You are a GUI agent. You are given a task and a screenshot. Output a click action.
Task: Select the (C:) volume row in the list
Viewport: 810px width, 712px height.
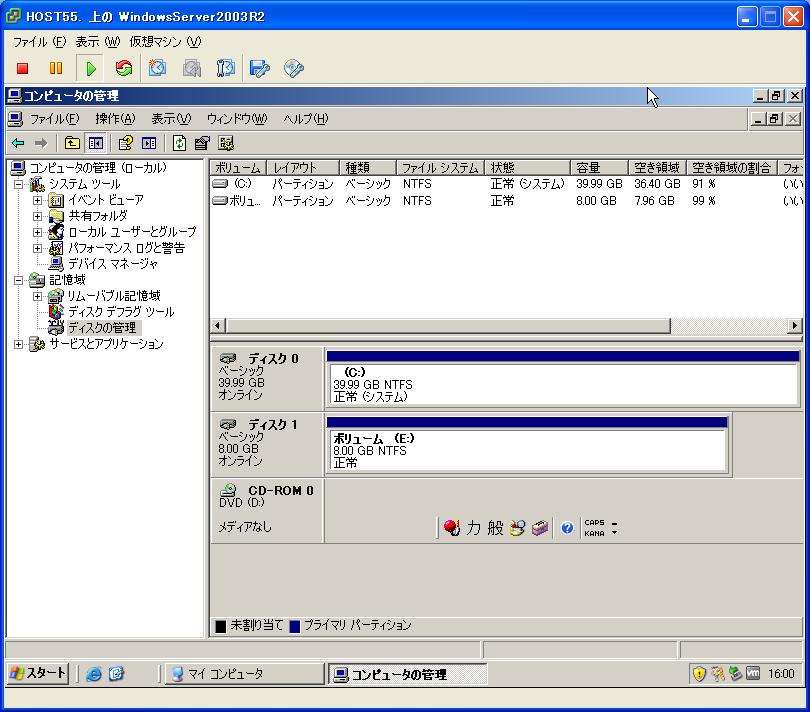click(x=506, y=184)
